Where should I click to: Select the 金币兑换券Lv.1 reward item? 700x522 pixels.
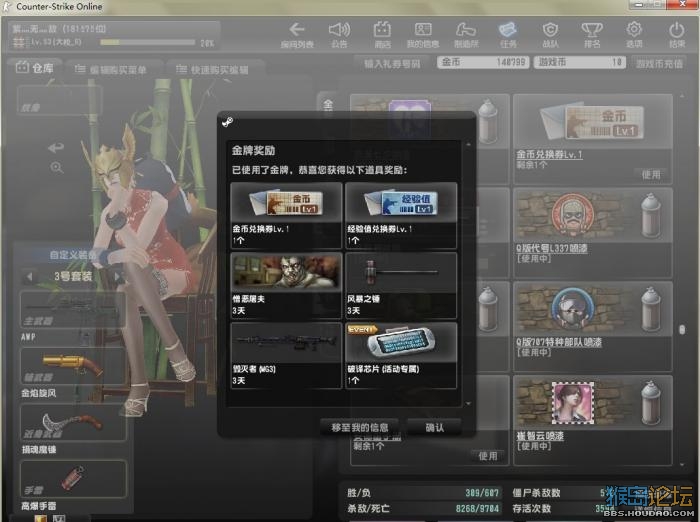coord(286,215)
